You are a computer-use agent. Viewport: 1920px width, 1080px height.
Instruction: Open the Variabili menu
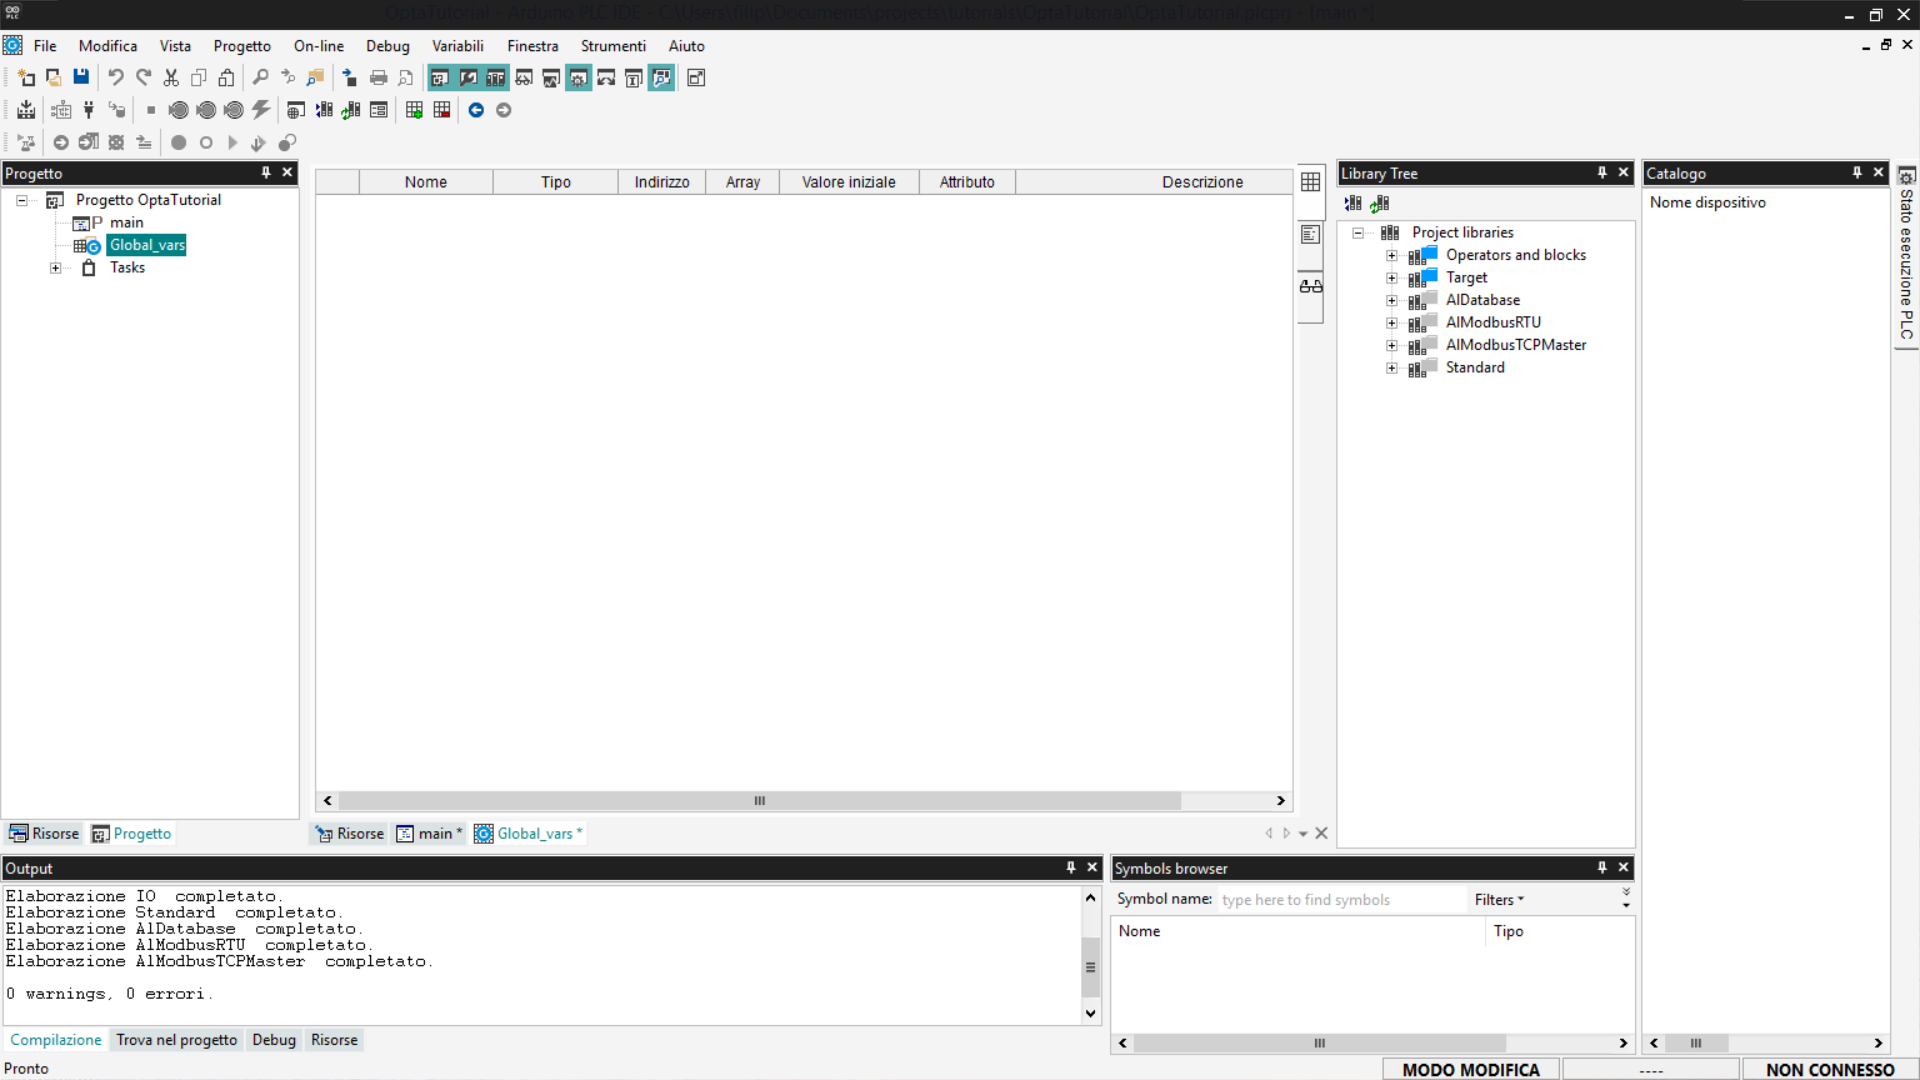[457, 46]
